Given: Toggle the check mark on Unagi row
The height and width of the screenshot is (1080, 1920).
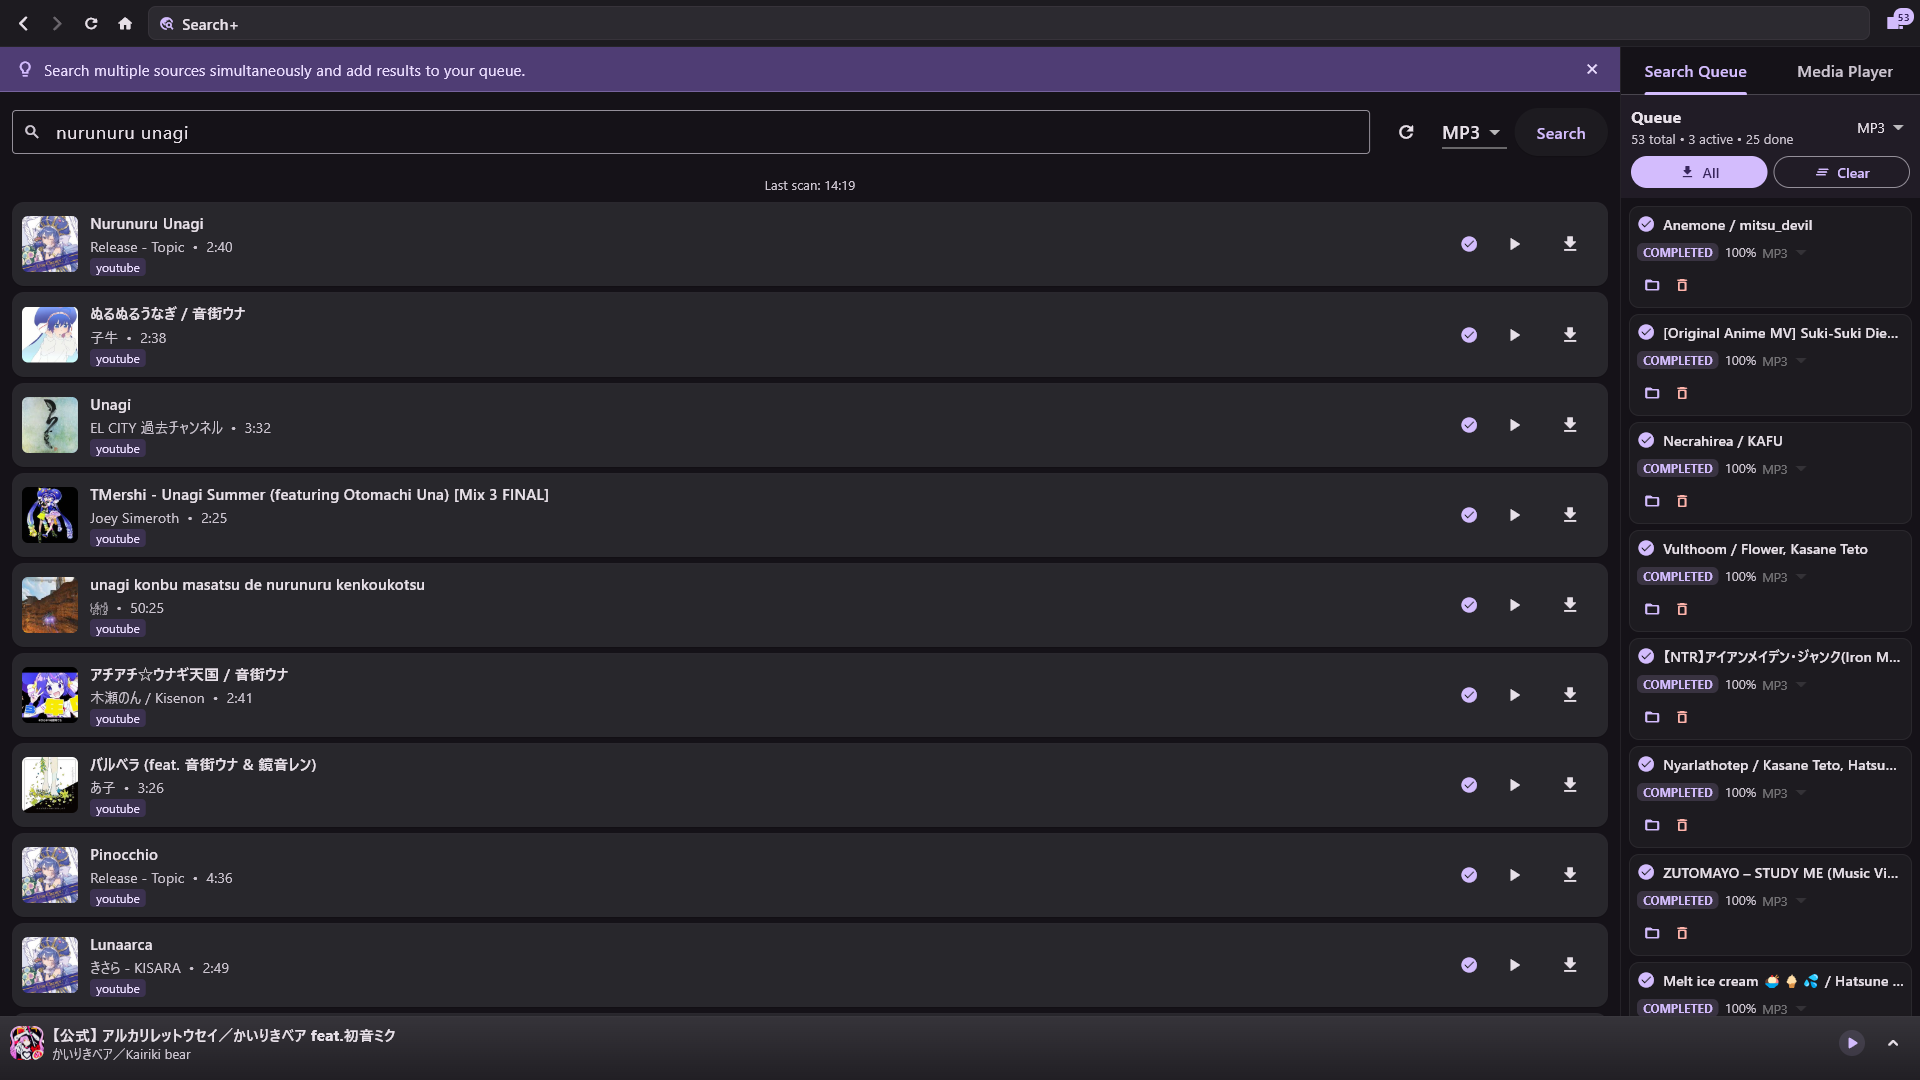Looking at the screenshot, I should click(x=1469, y=425).
